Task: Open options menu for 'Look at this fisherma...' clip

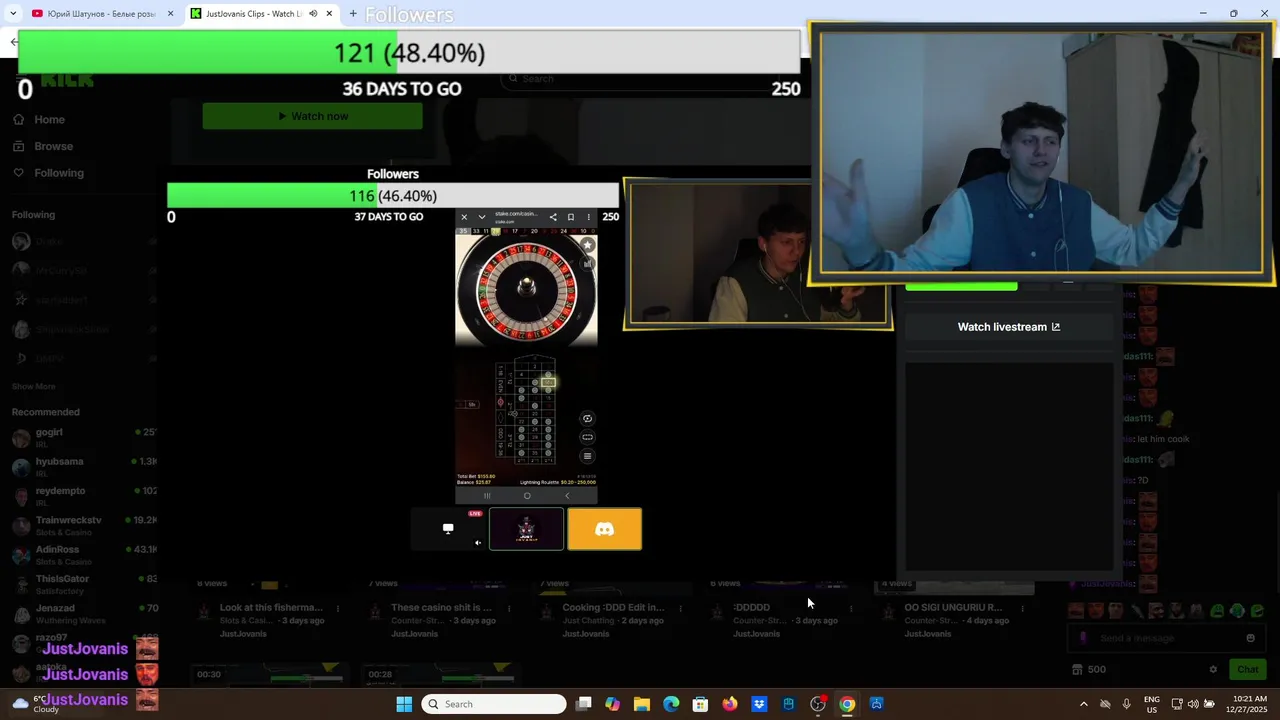Action: [338, 608]
